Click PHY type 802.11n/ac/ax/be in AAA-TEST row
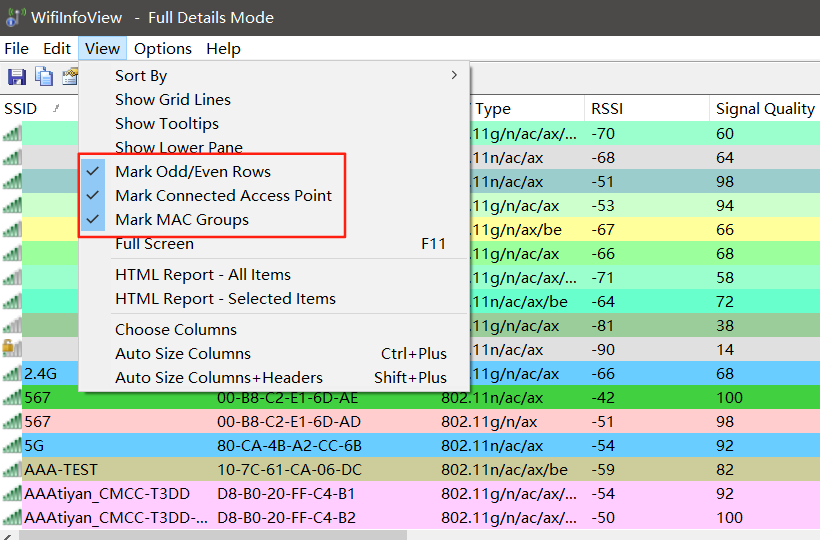The image size is (820, 540). click(x=504, y=469)
